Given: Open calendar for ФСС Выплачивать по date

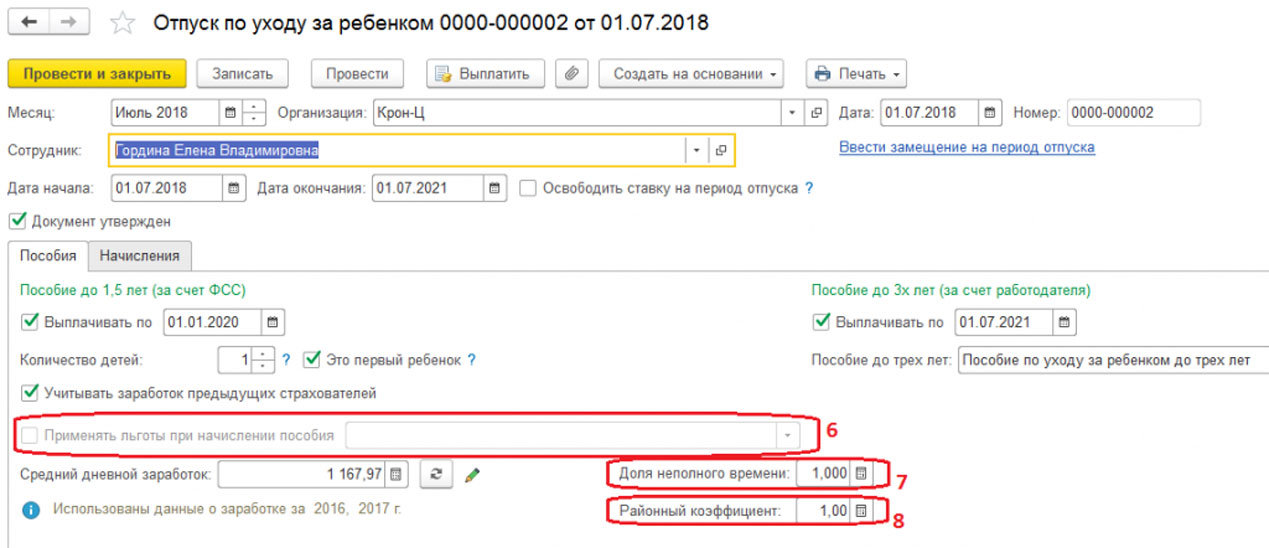Looking at the screenshot, I should [273, 322].
